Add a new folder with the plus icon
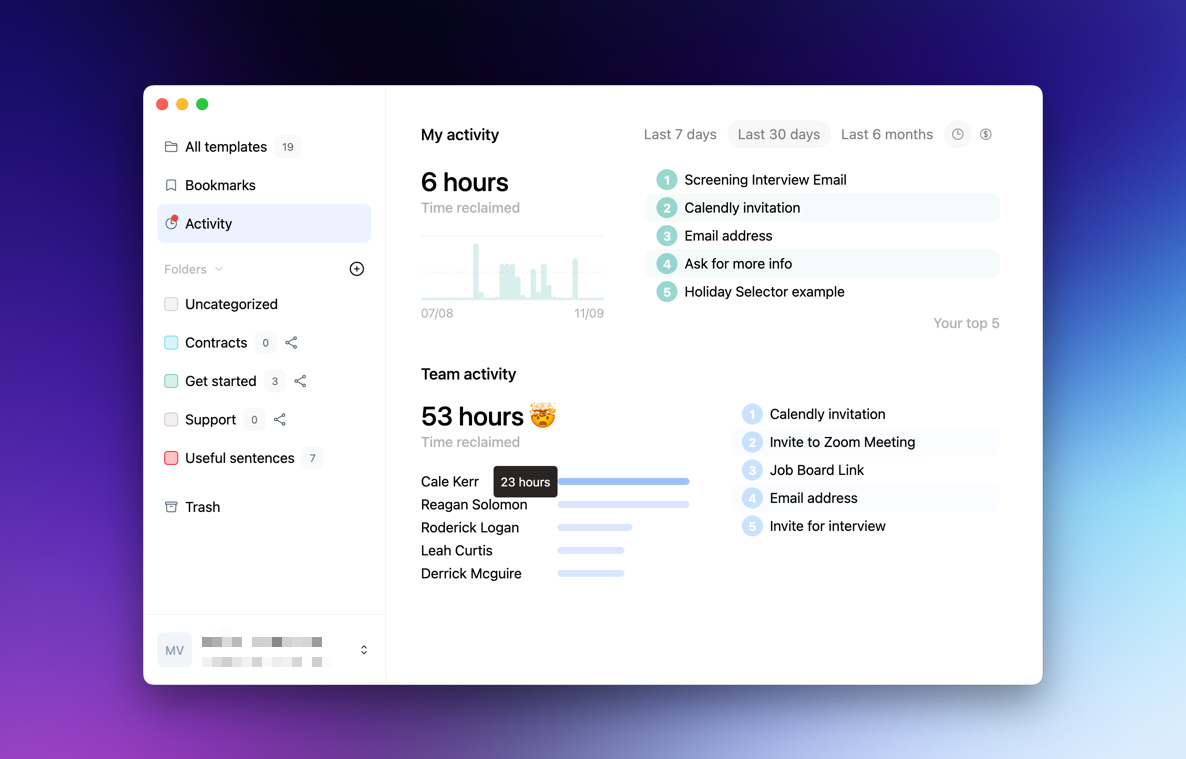 tap(356, 268)
